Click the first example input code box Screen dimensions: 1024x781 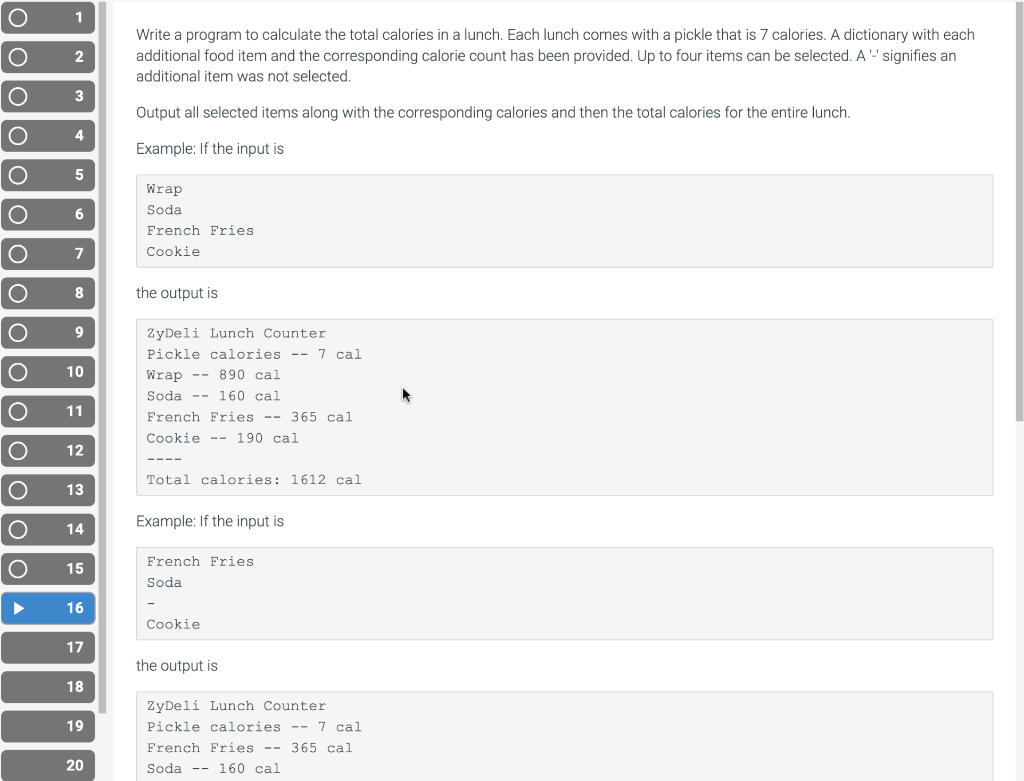click(x=565, y=220)
